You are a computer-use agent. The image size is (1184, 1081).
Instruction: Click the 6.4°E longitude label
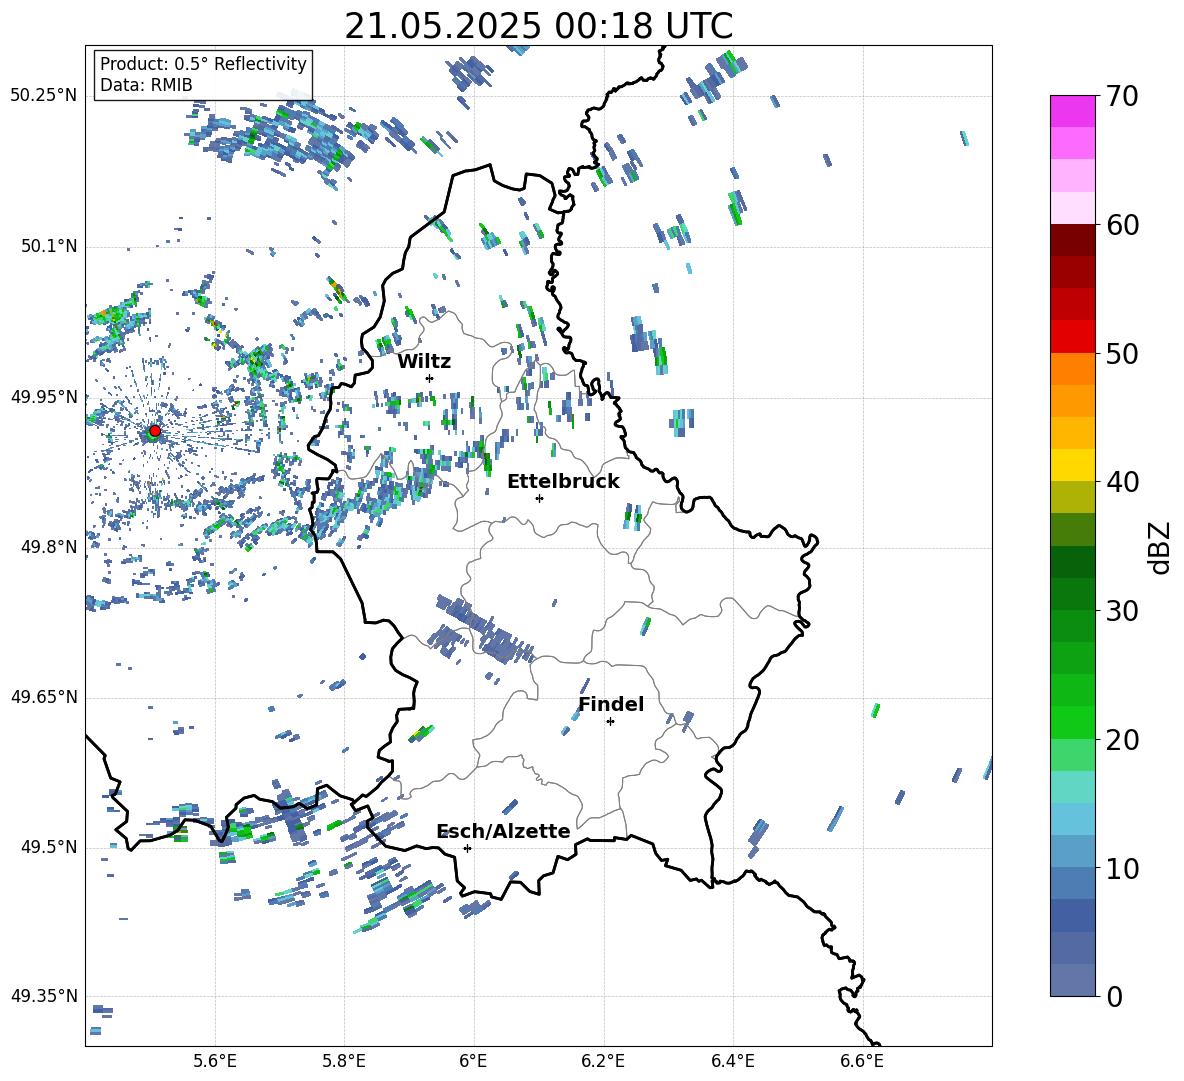[732, 1061]
